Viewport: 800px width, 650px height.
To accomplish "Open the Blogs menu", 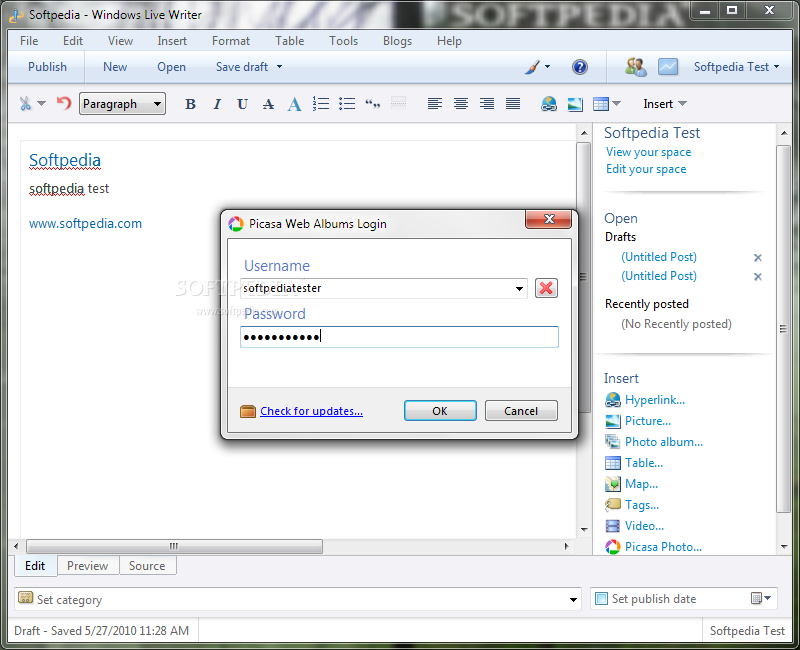I will tap(397, 41).
